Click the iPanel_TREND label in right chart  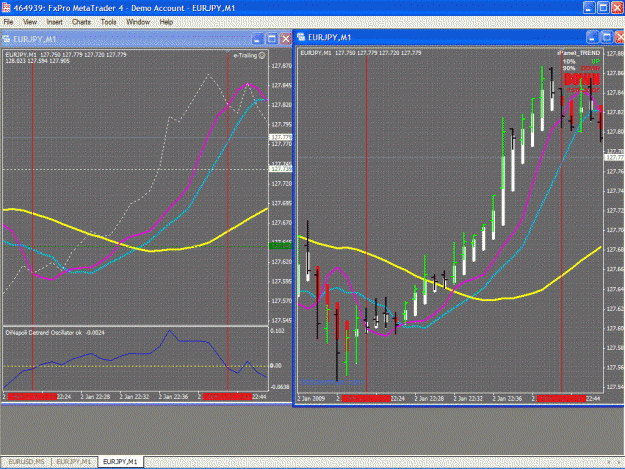coord(578,53)
